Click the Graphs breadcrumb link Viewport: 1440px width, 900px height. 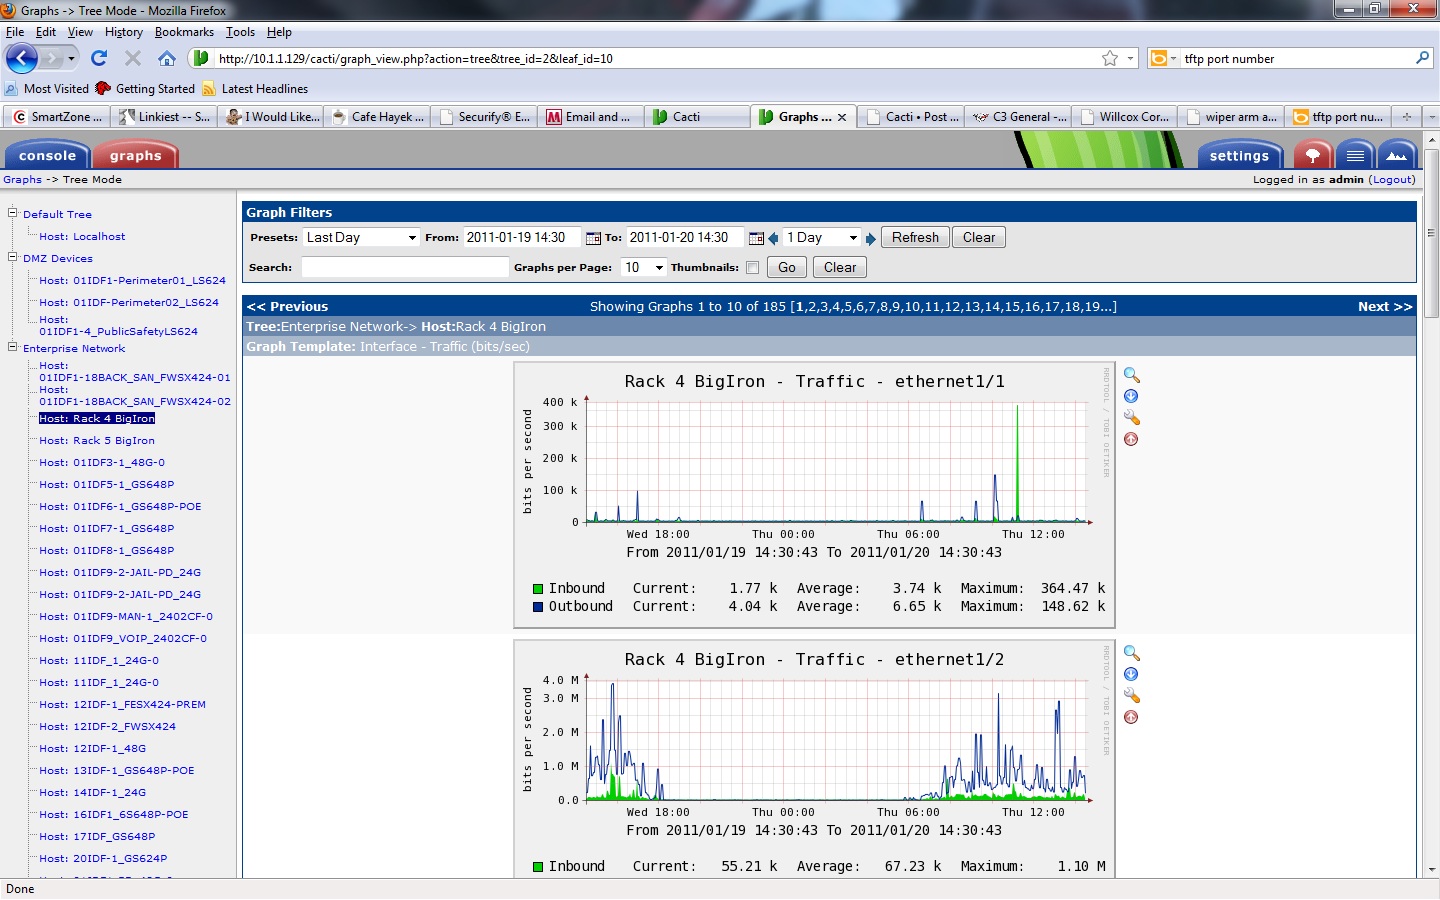tap(22, 180)
